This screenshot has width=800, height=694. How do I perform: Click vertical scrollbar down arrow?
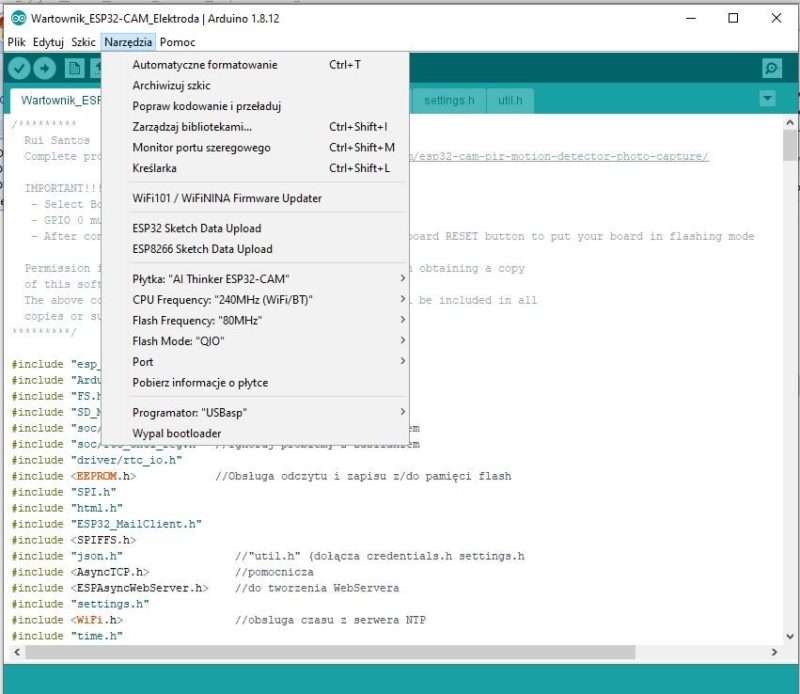tap(790, 636)
